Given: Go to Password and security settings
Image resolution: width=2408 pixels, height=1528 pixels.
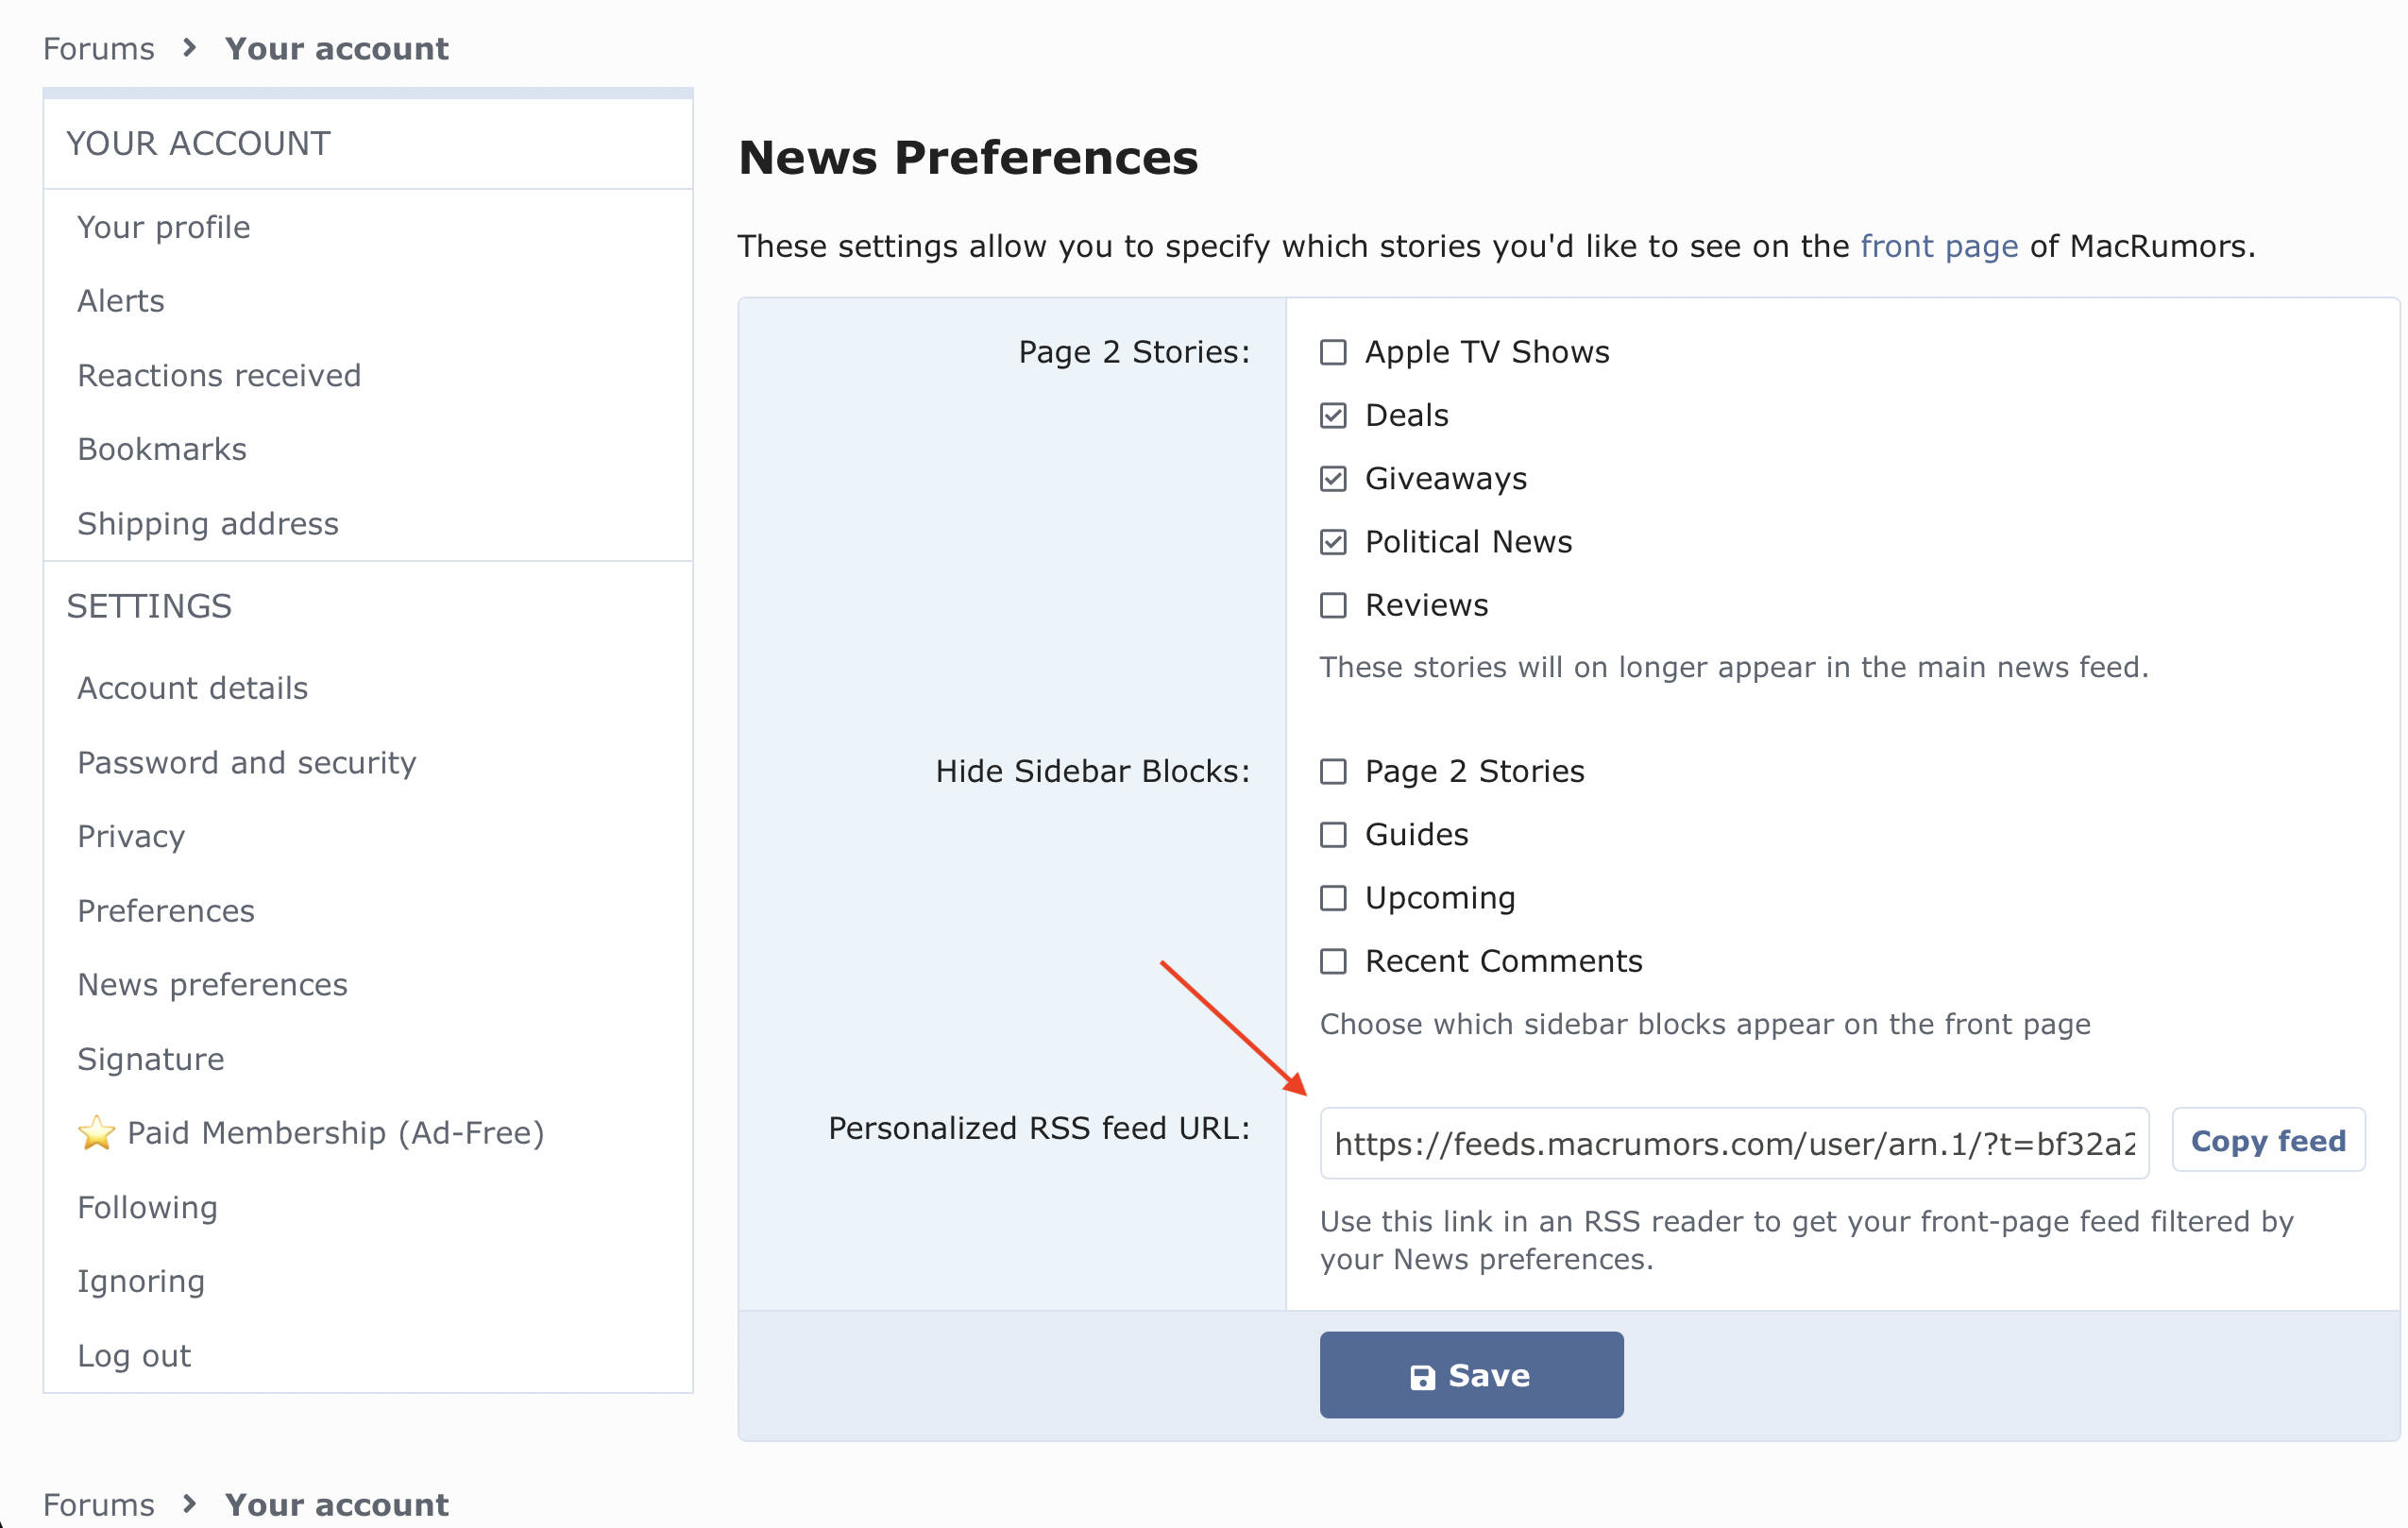Looking at the screenshot, I should pos(247,763).
